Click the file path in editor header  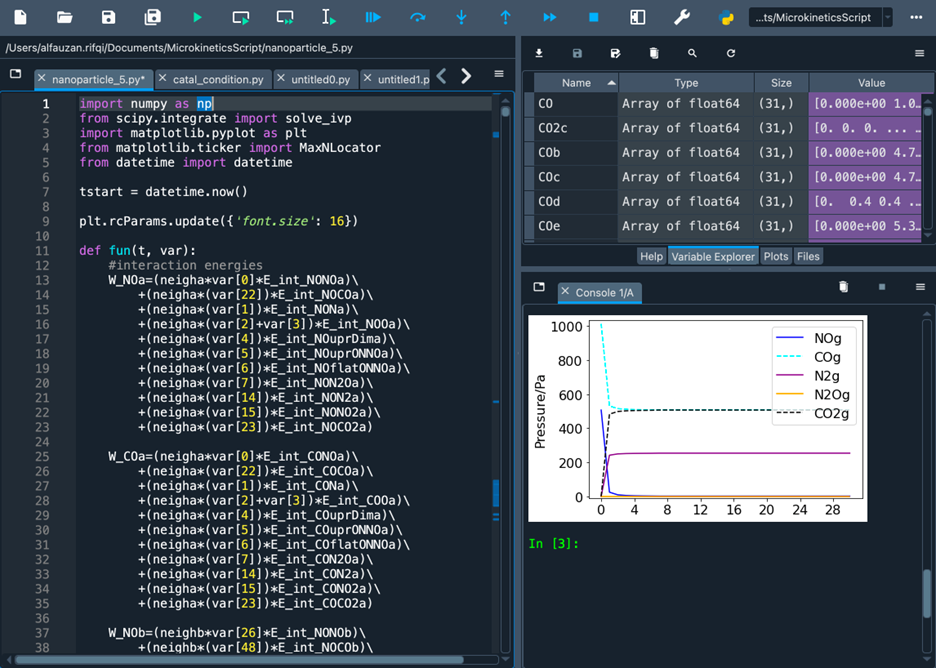(179, 48)
